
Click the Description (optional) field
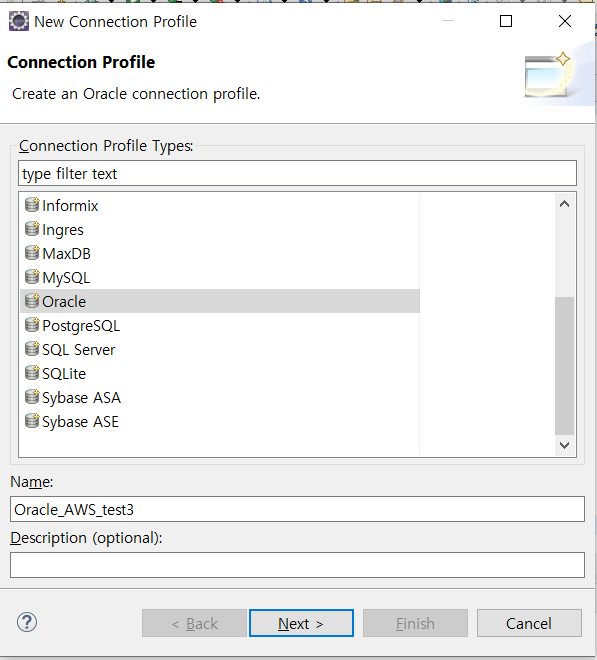tap(297, 565)
